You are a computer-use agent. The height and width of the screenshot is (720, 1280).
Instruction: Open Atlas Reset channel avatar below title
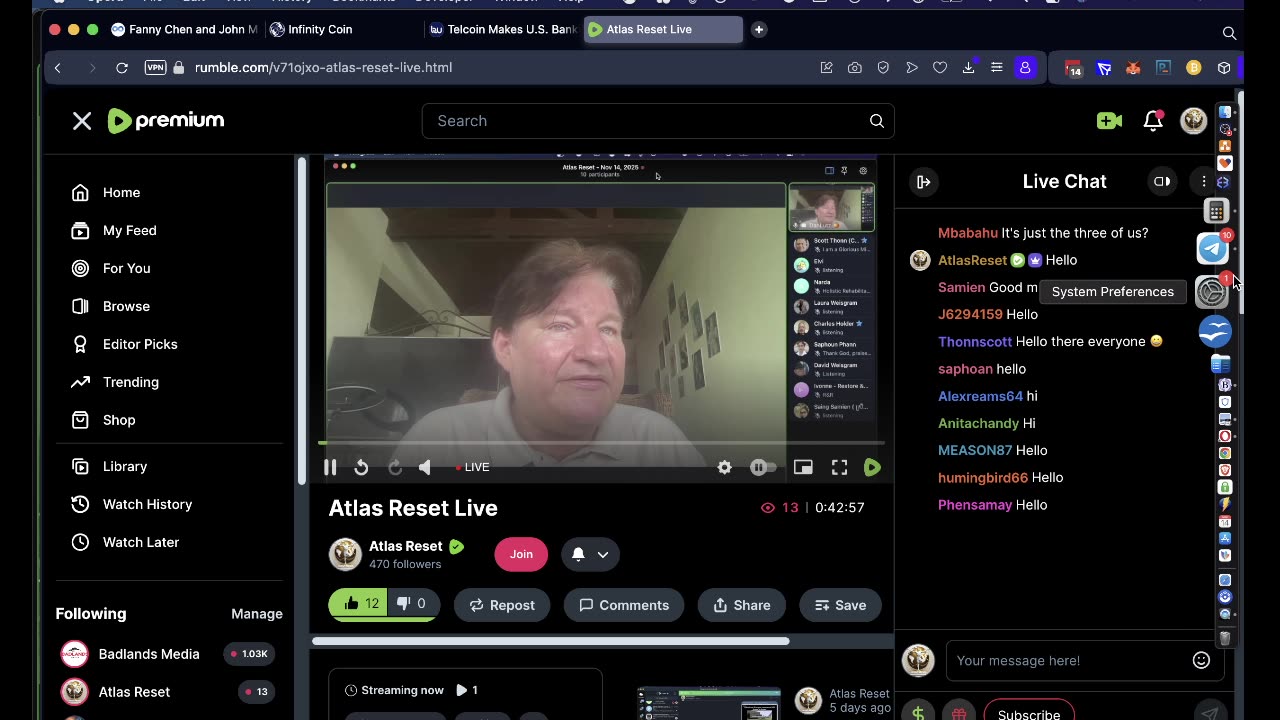point(345,554)
